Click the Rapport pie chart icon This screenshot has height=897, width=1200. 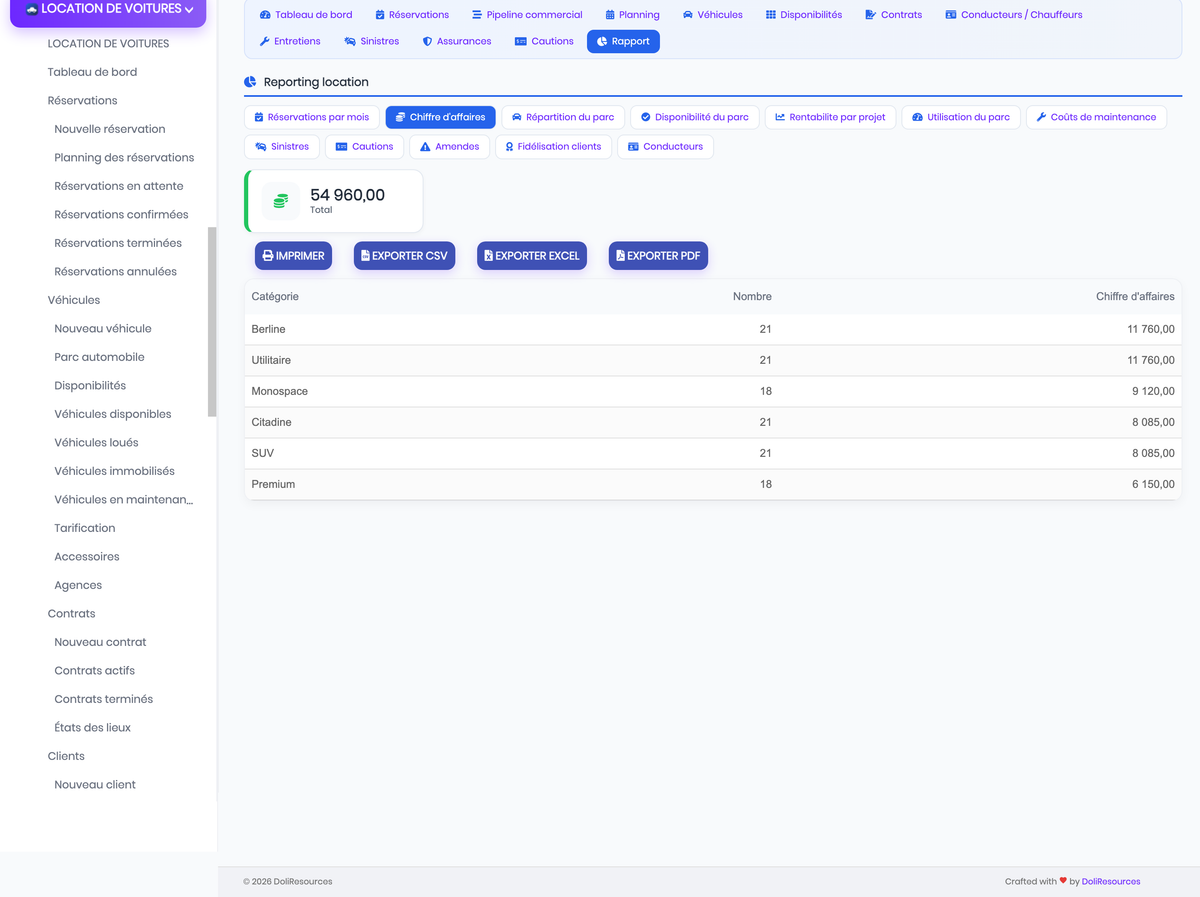click(602, 42)
